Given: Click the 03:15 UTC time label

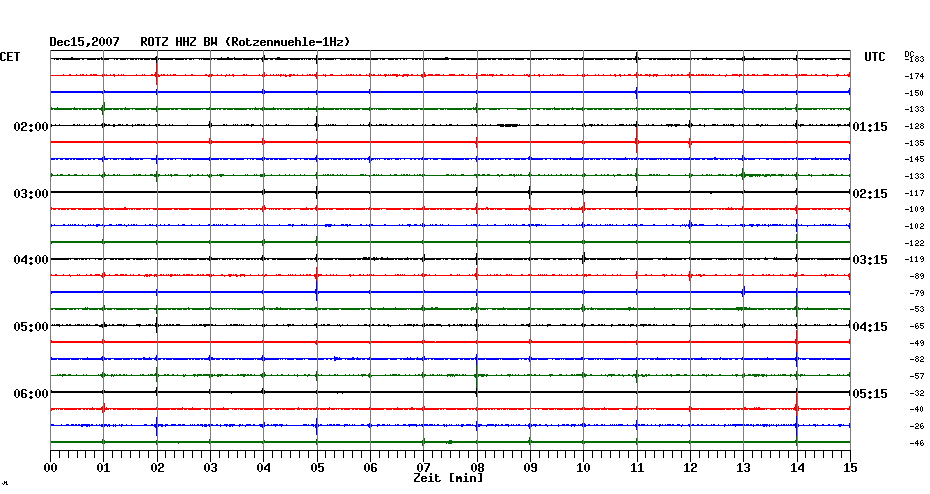Looking at the screenshot, I should tap(870, 260).
